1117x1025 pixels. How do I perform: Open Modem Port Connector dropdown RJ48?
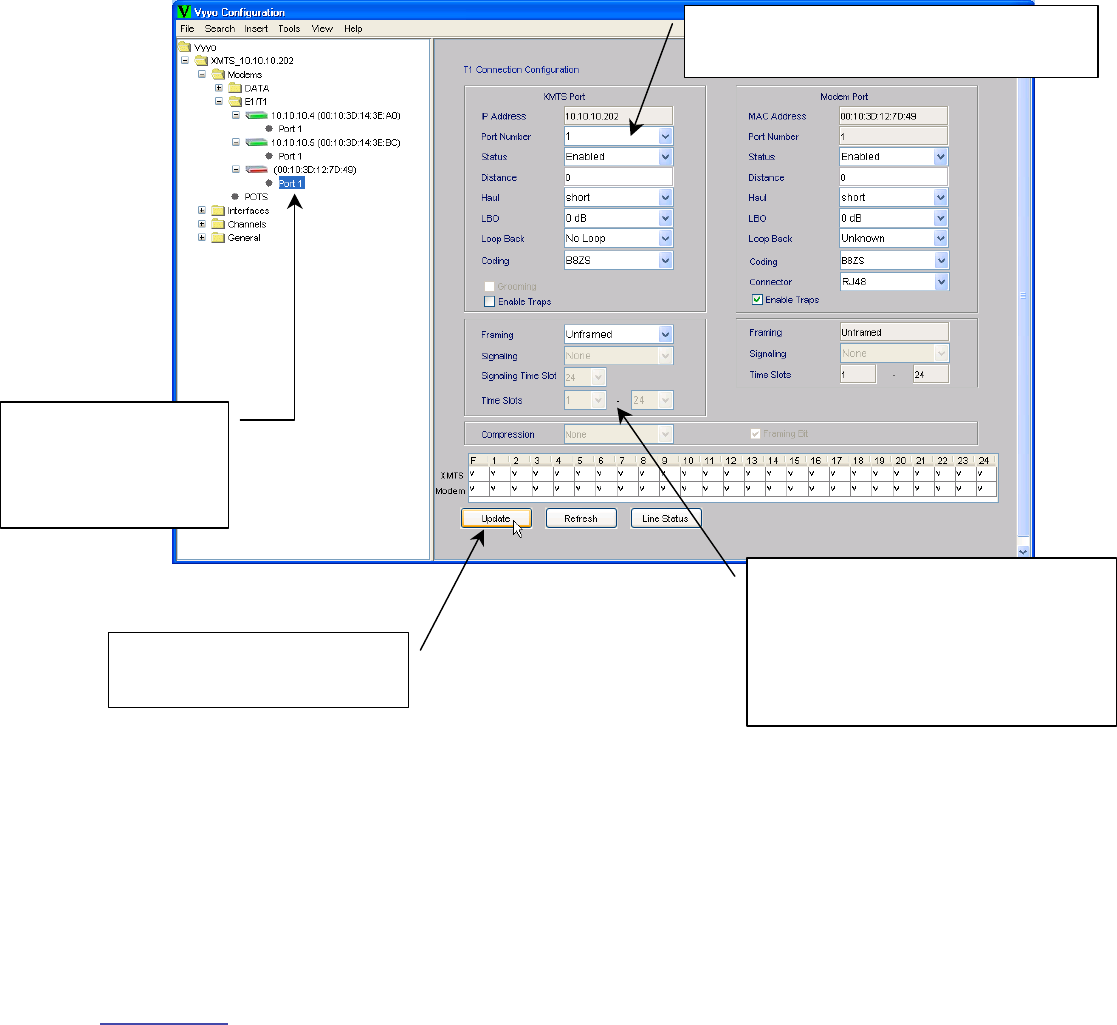coord(941,282)
